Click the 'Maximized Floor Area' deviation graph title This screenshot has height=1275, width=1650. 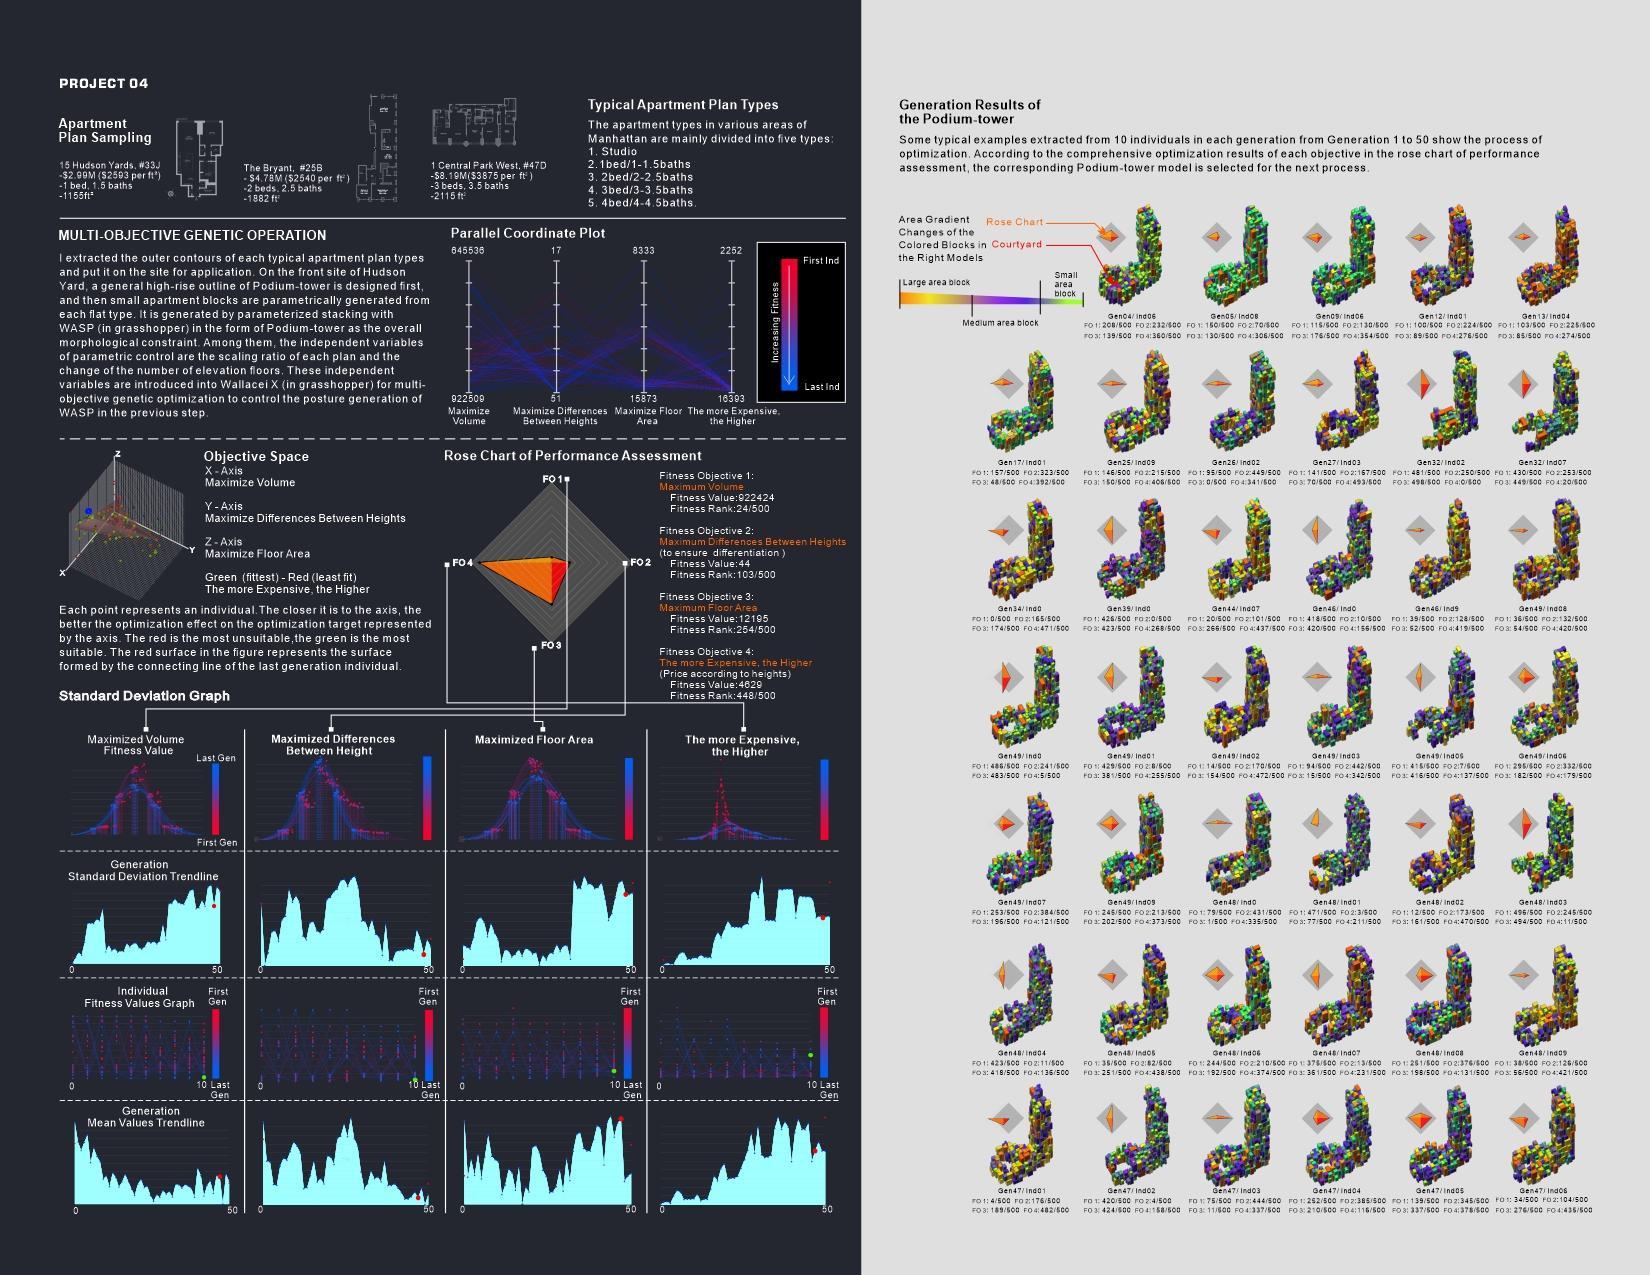point(534,740)
